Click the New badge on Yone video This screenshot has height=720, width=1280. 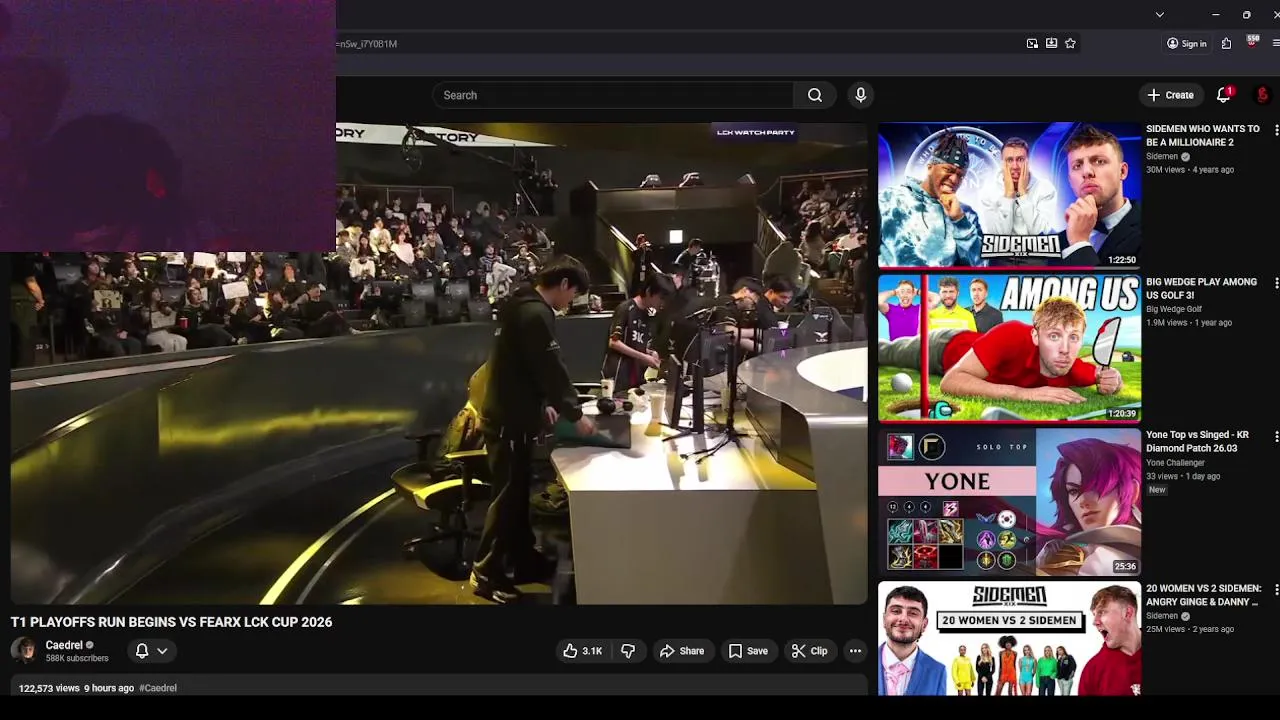[1157, 490]
